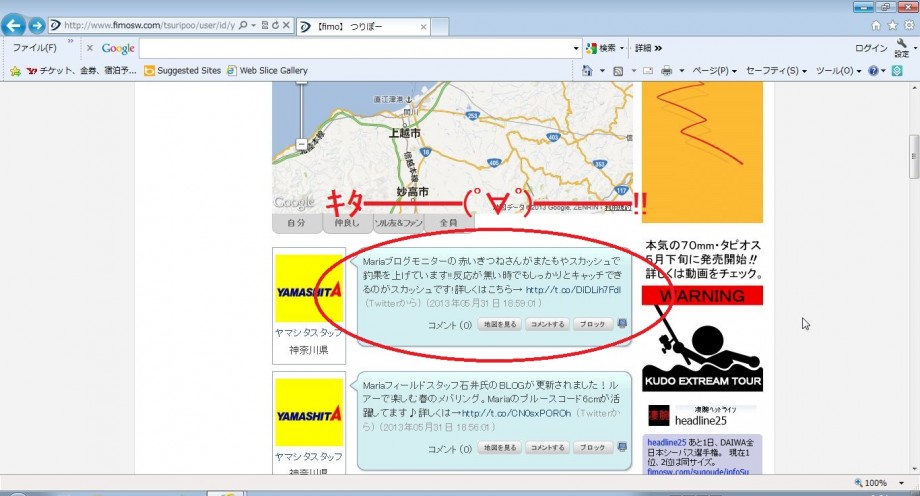This screenshot has height=496, width=920.
Task: Click the map zoom-out minus button
Action: coord(301,144)
